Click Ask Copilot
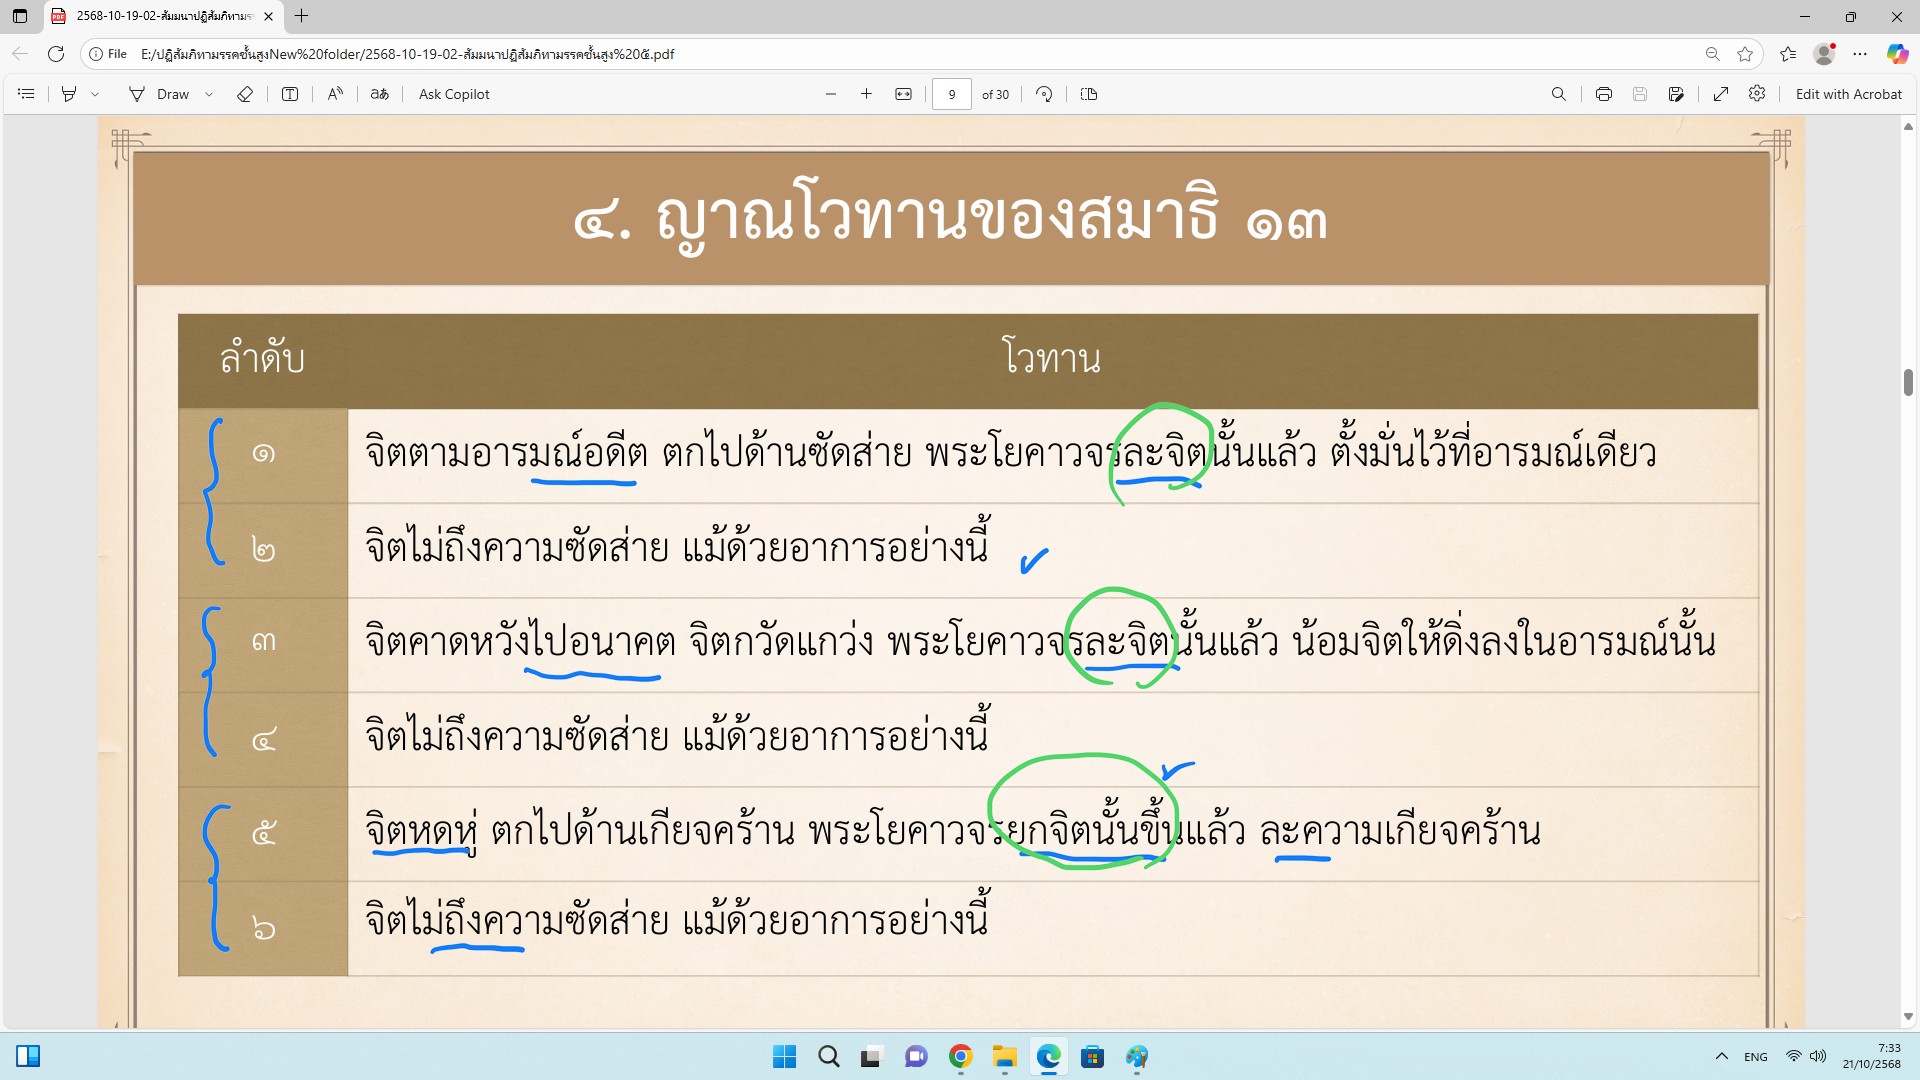The width and height of the screenshot is (1920, 1080). pyautogui.click(x=454, y=94)
